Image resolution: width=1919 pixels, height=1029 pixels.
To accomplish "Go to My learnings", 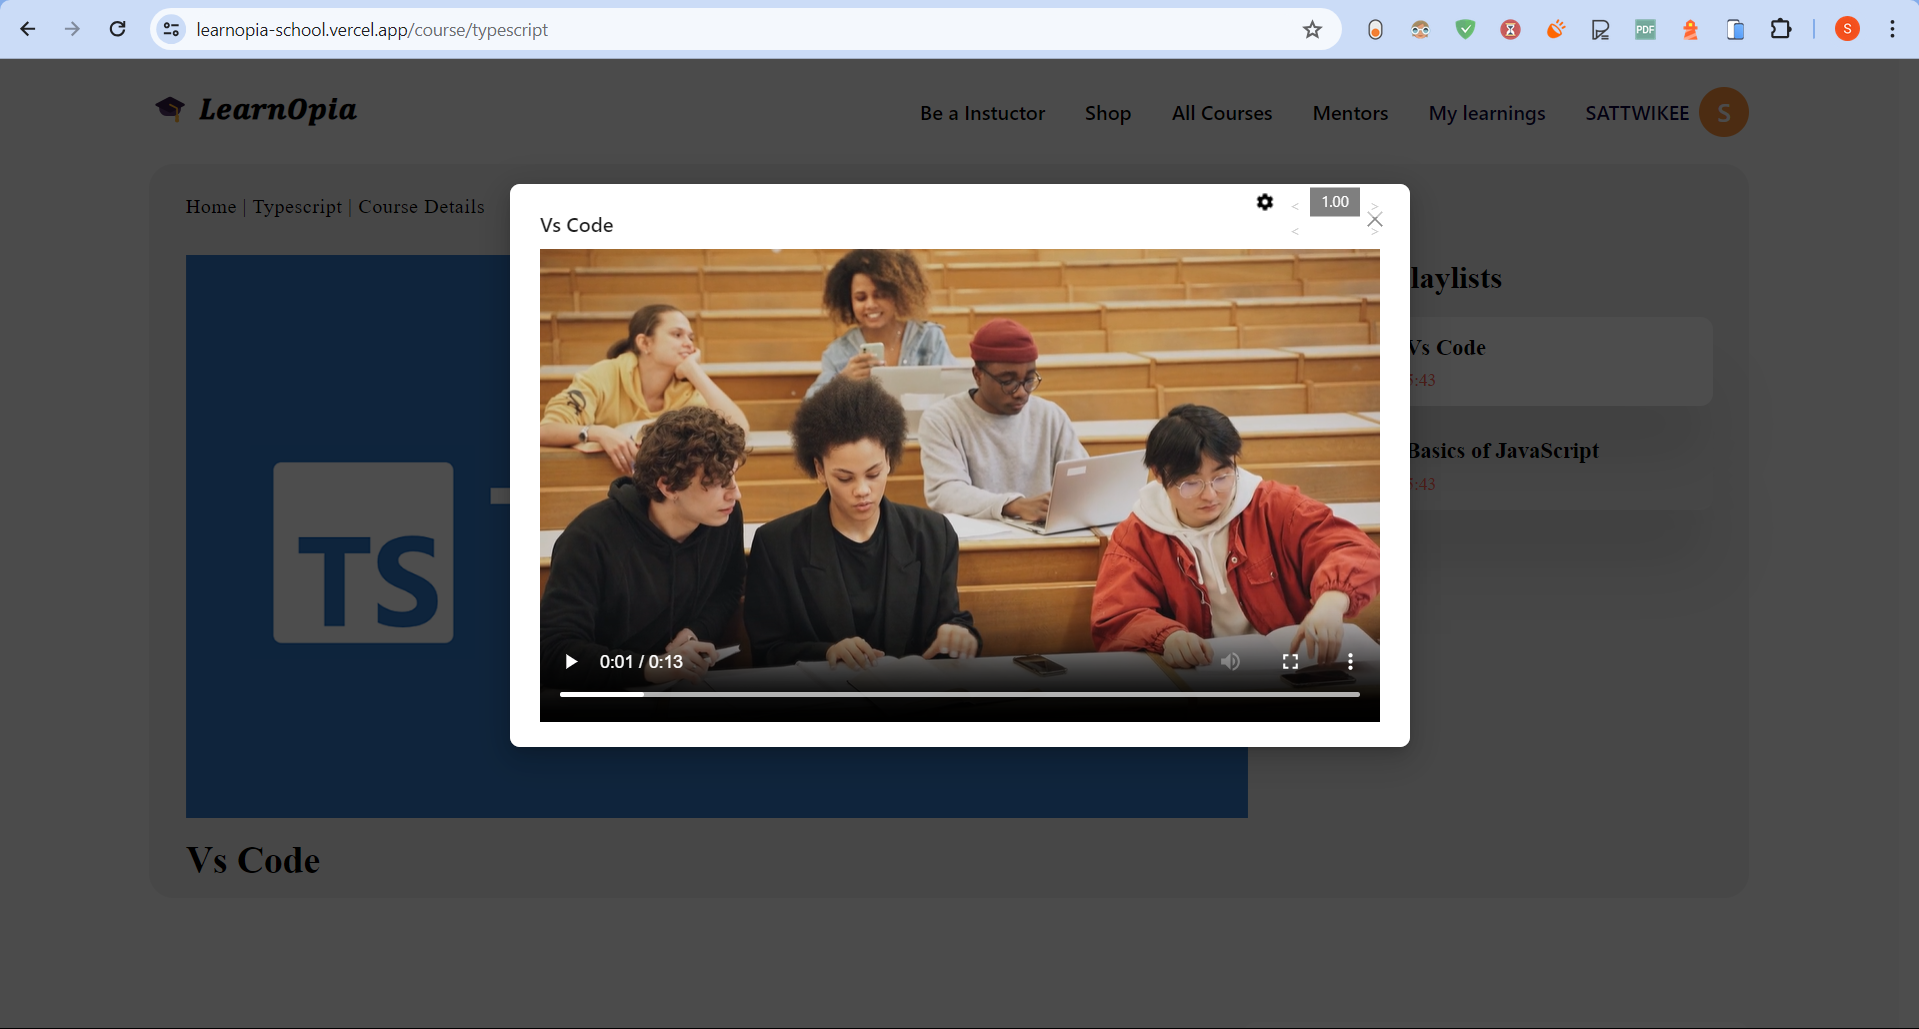I will tap(1487, 113).
